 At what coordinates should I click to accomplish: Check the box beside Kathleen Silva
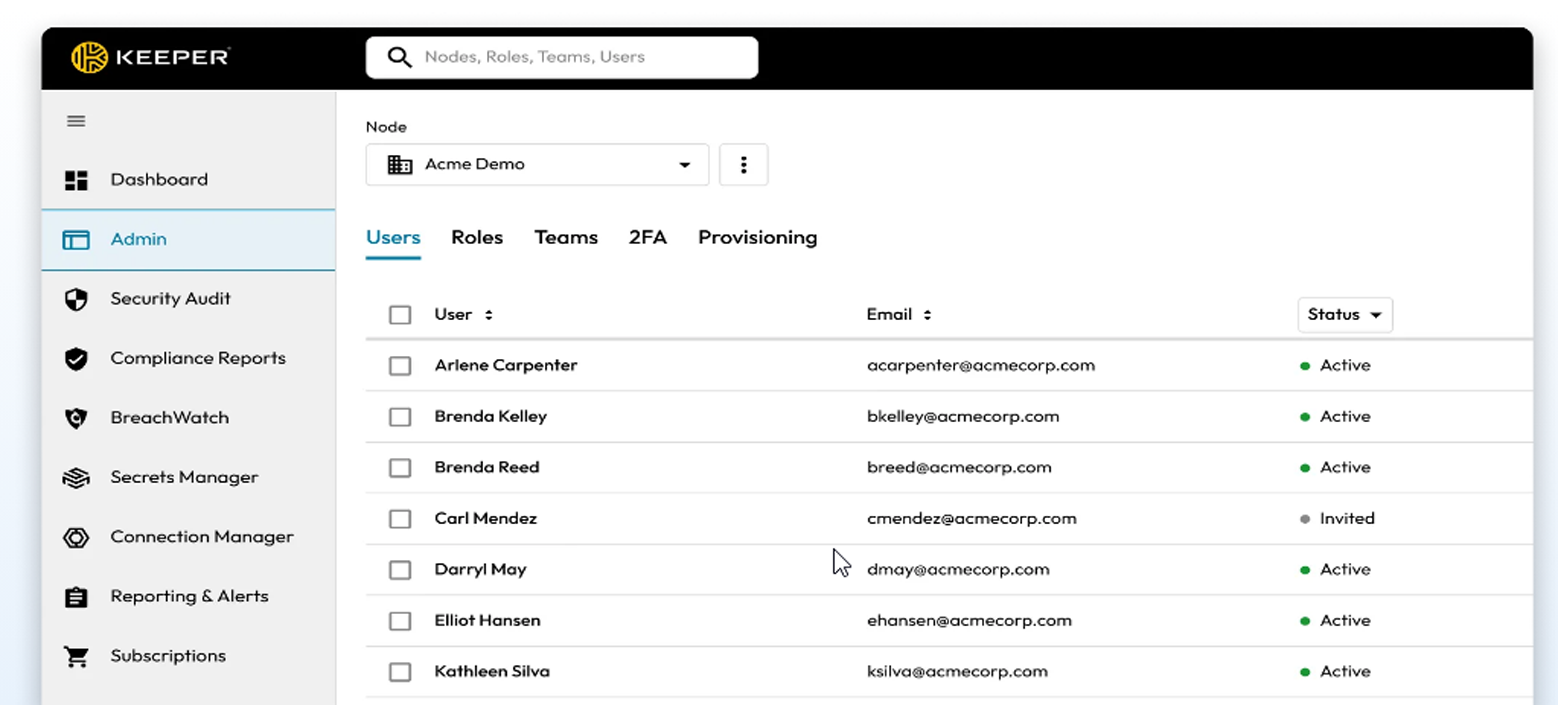pos(400,671)
